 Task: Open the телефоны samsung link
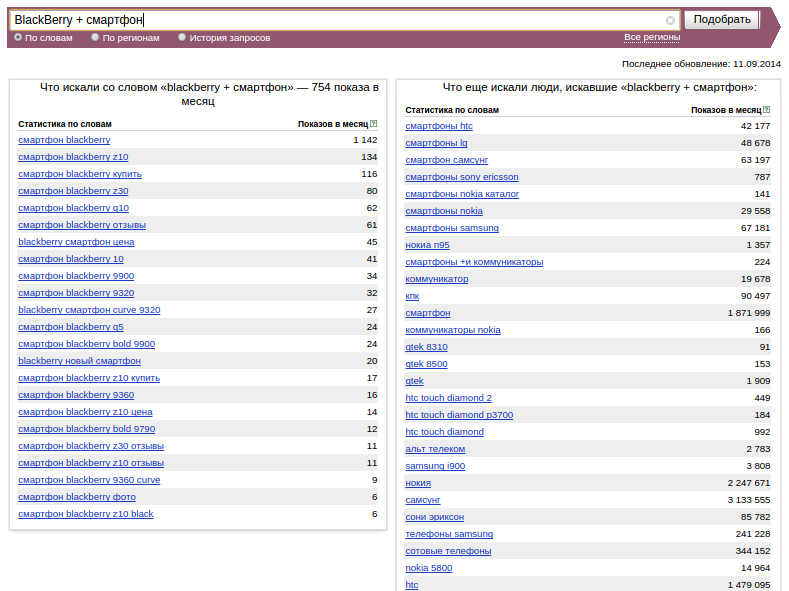[449, 534]
